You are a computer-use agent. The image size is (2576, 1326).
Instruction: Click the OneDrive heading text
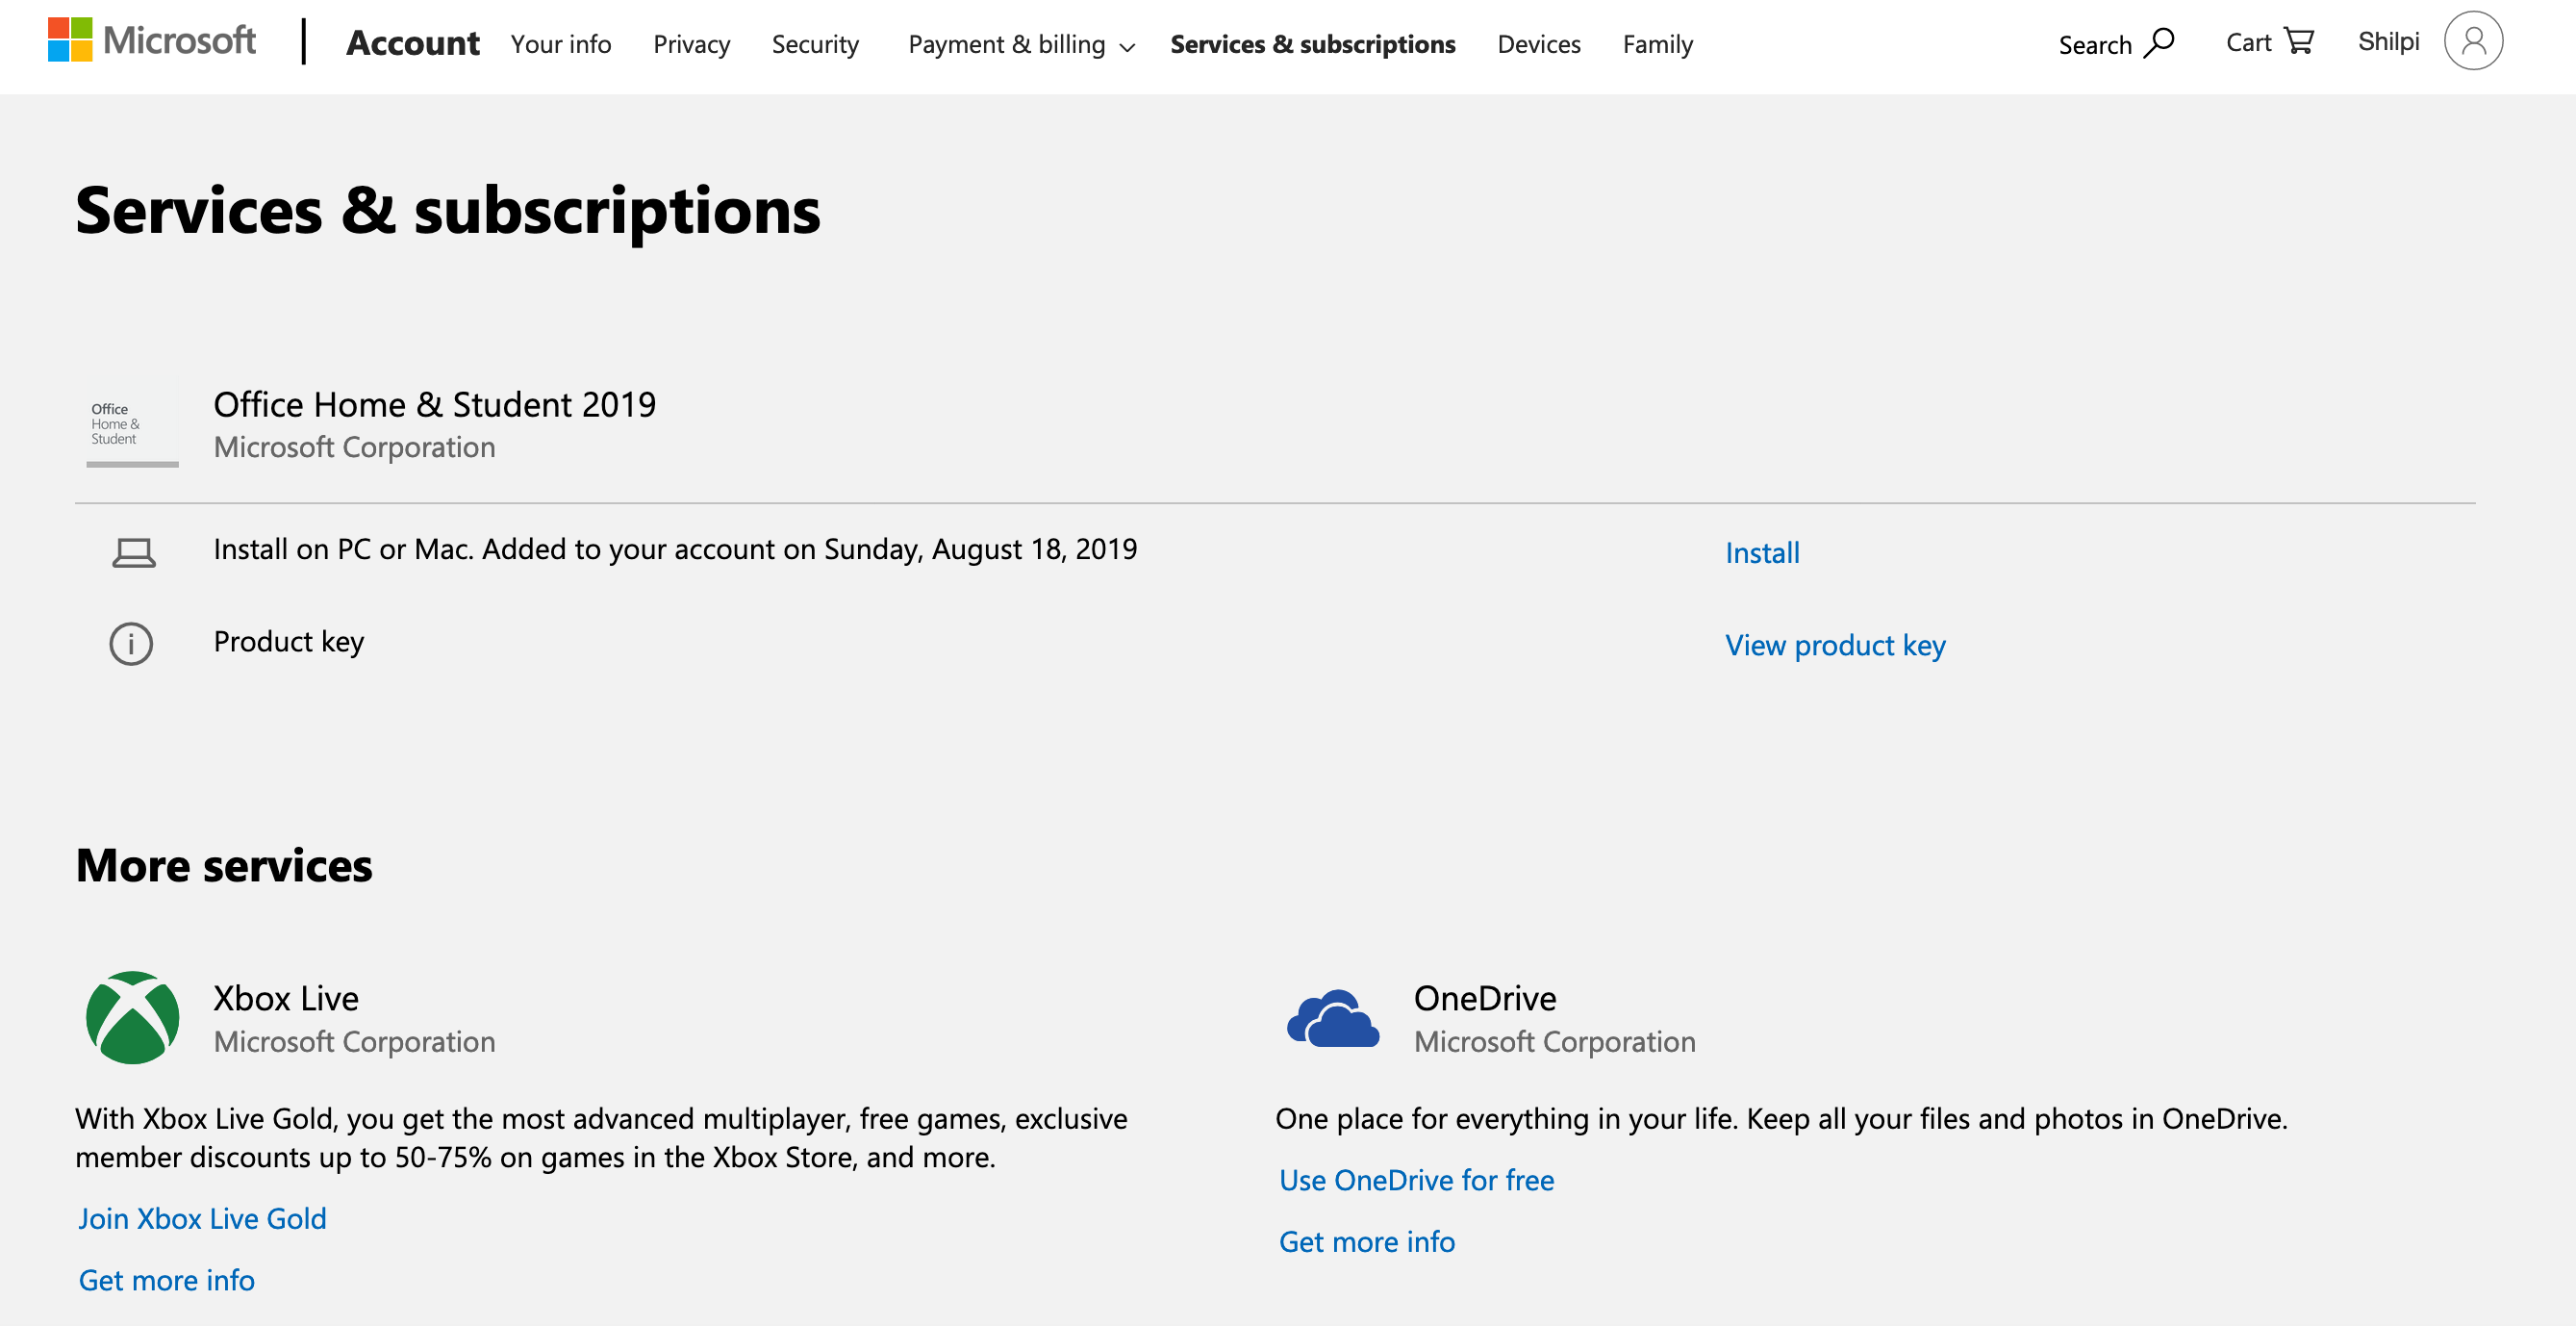point(1485,998)
